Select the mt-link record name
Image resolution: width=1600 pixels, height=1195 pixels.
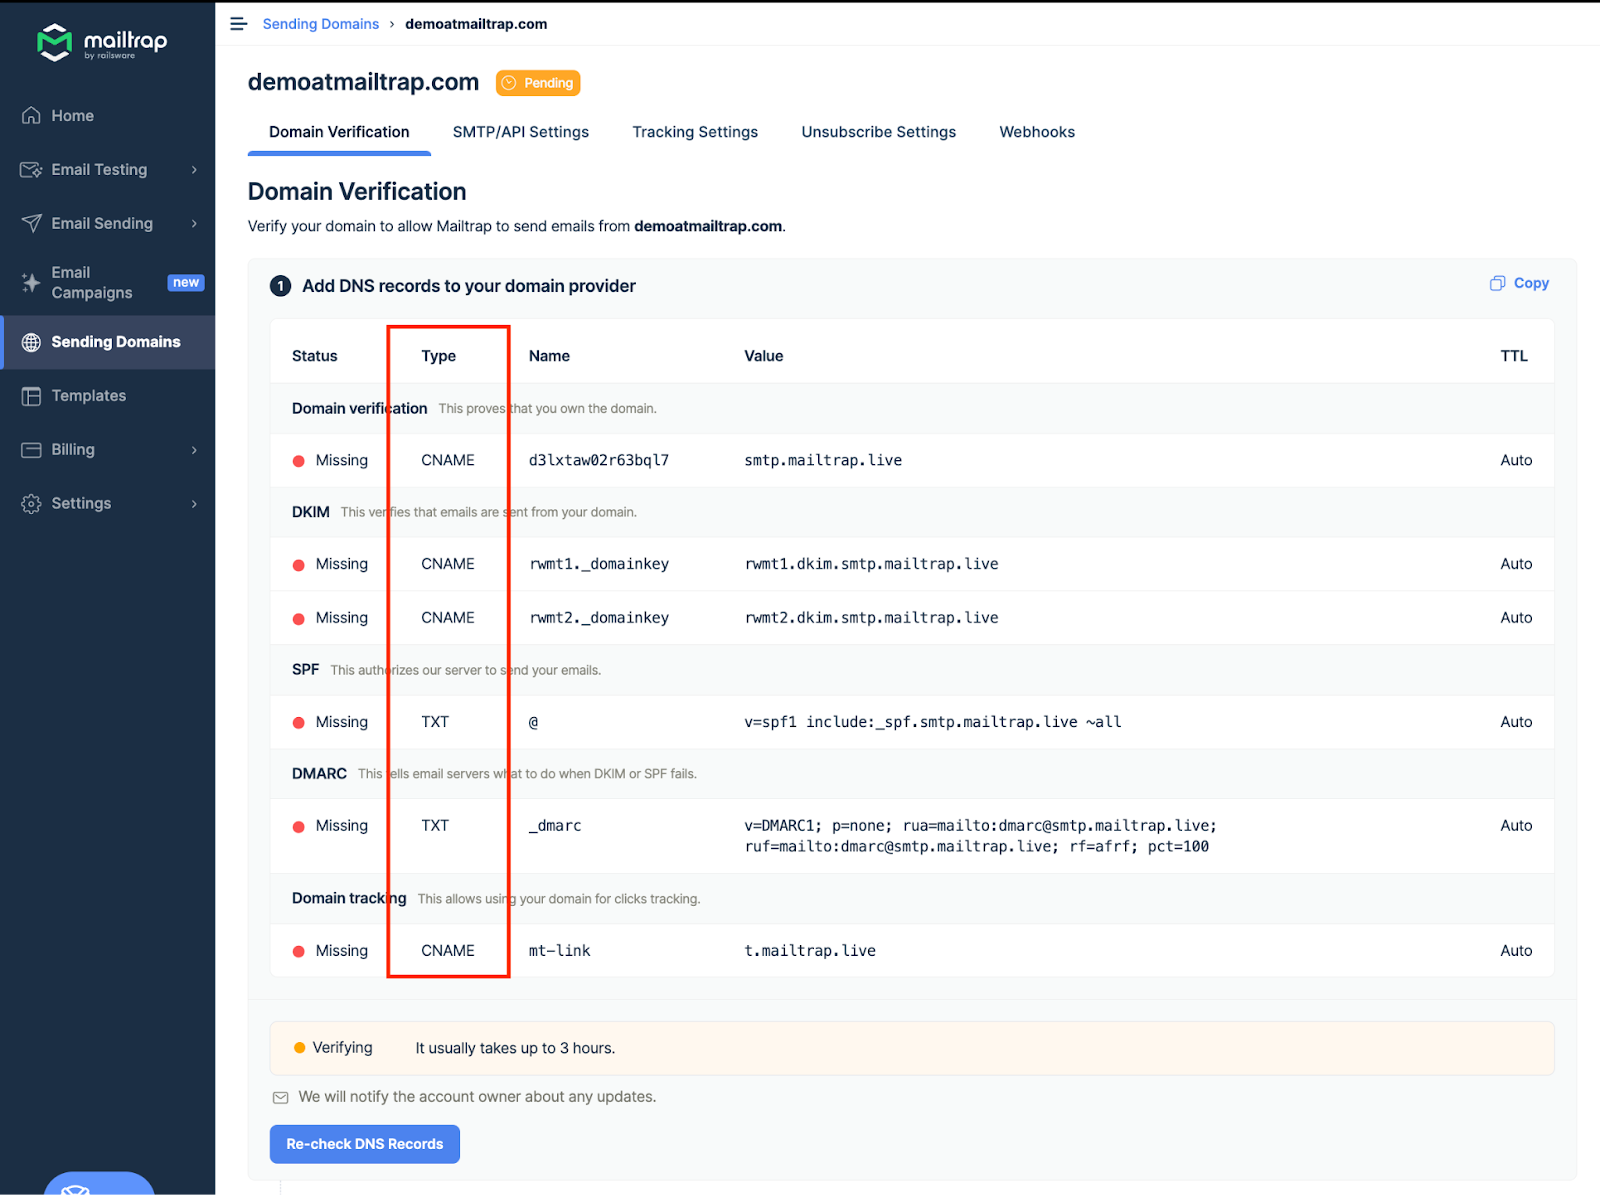(559, 951)
